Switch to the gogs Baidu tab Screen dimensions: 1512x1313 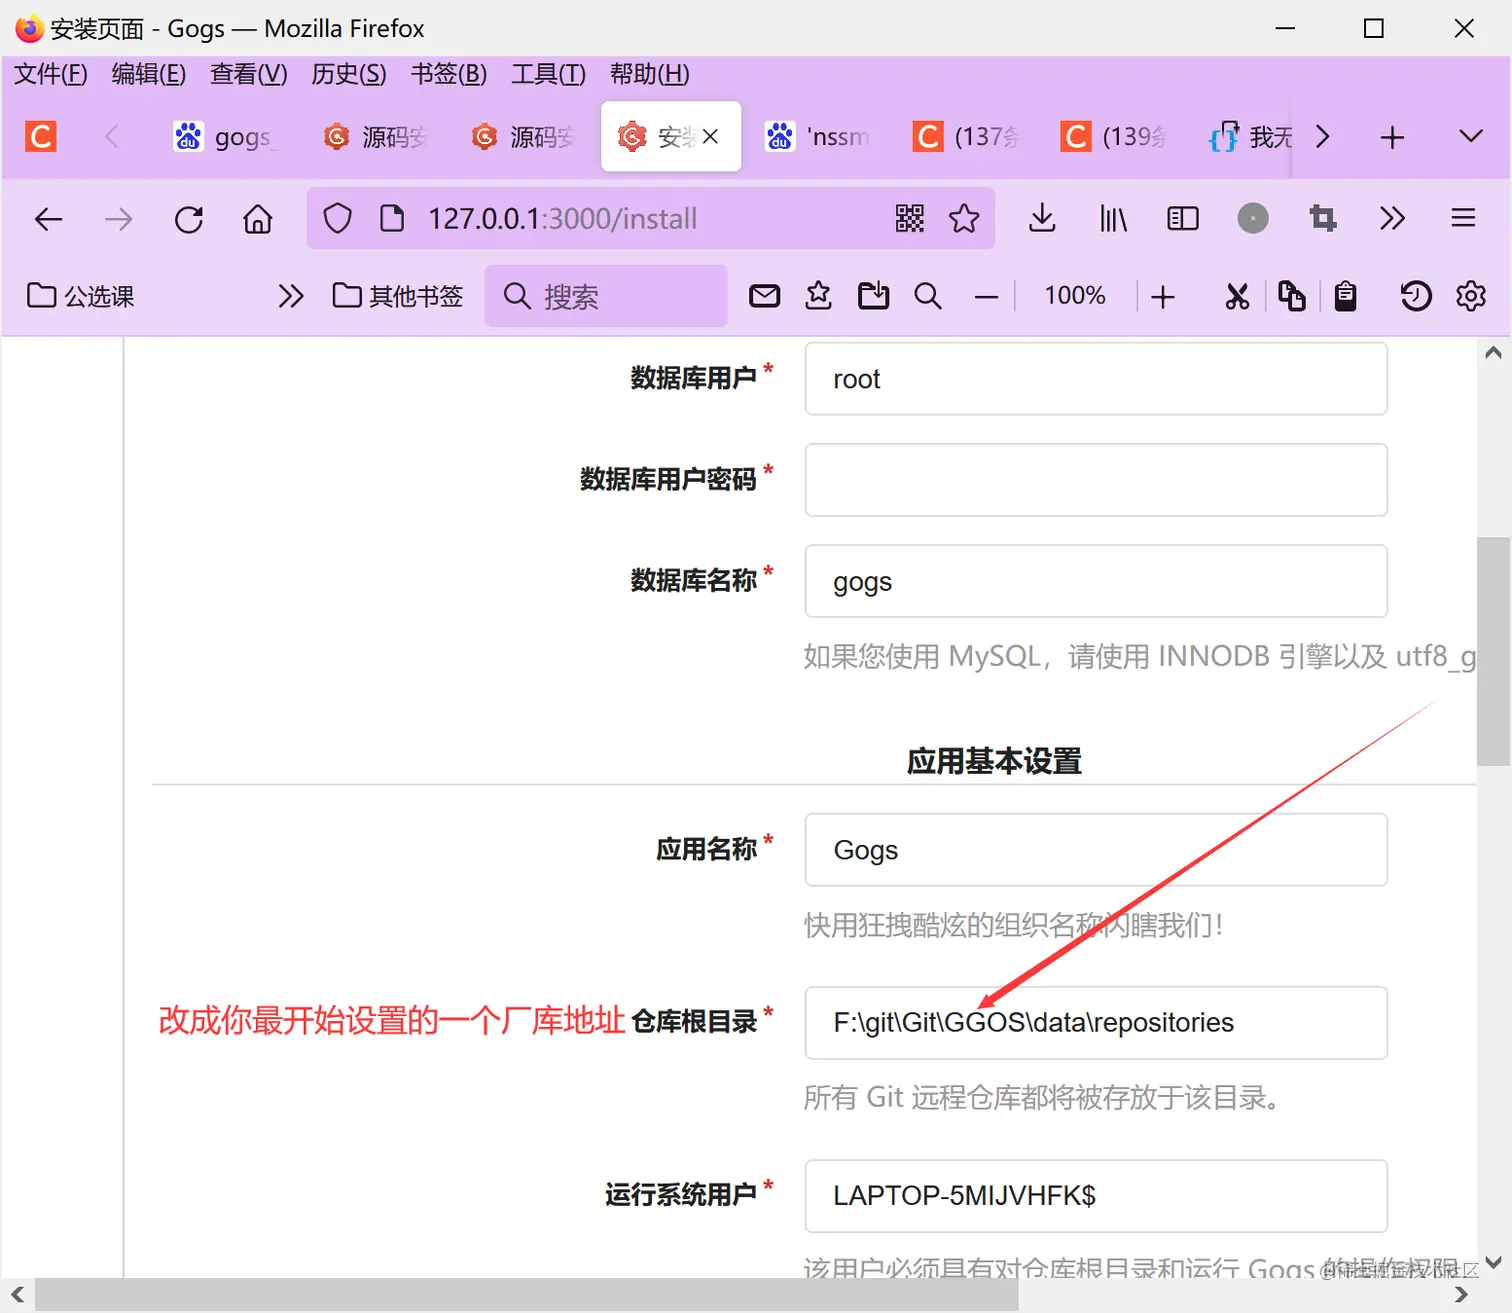[225, 137]
